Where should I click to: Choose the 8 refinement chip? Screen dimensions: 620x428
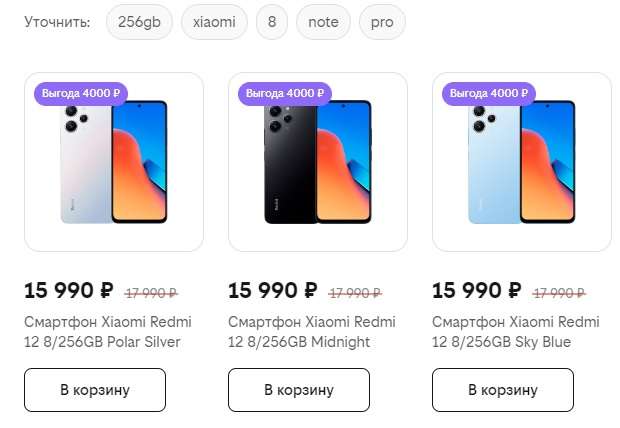coord(271,22)
